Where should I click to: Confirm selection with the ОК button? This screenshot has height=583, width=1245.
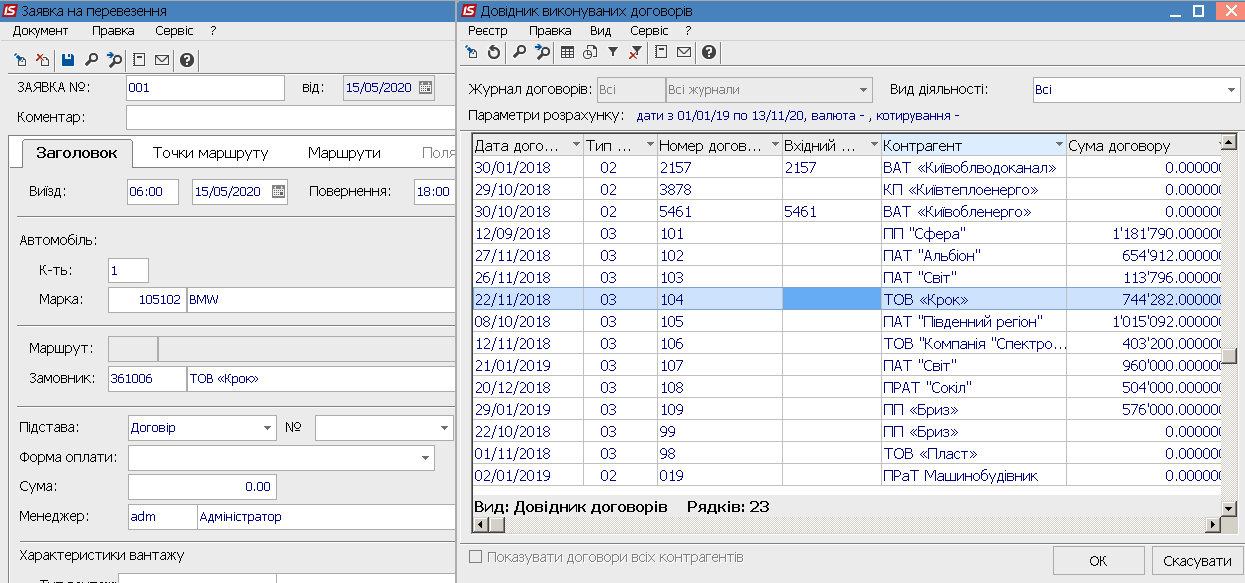[1098, 561]
